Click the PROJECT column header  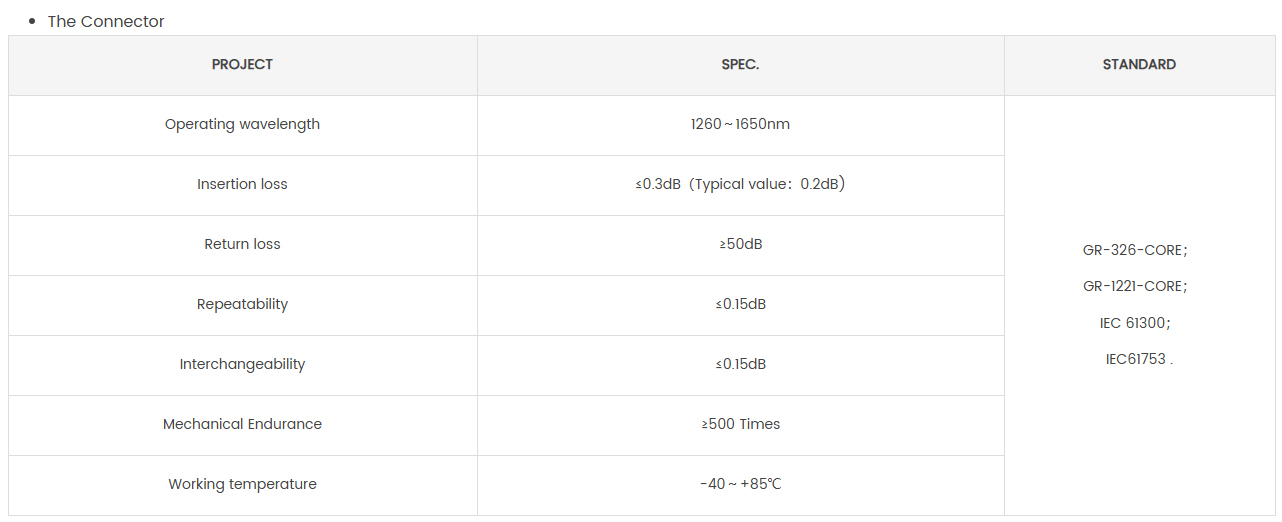242,64
